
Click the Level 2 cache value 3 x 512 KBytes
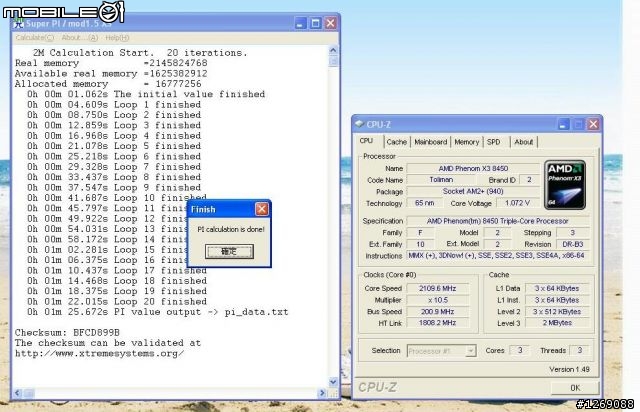[557, 312]
